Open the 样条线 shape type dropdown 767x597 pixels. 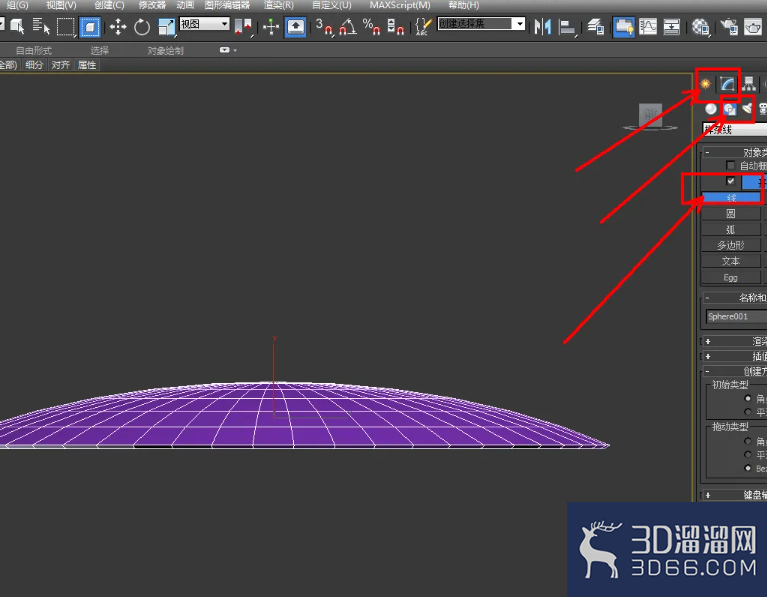coord(734,129)
